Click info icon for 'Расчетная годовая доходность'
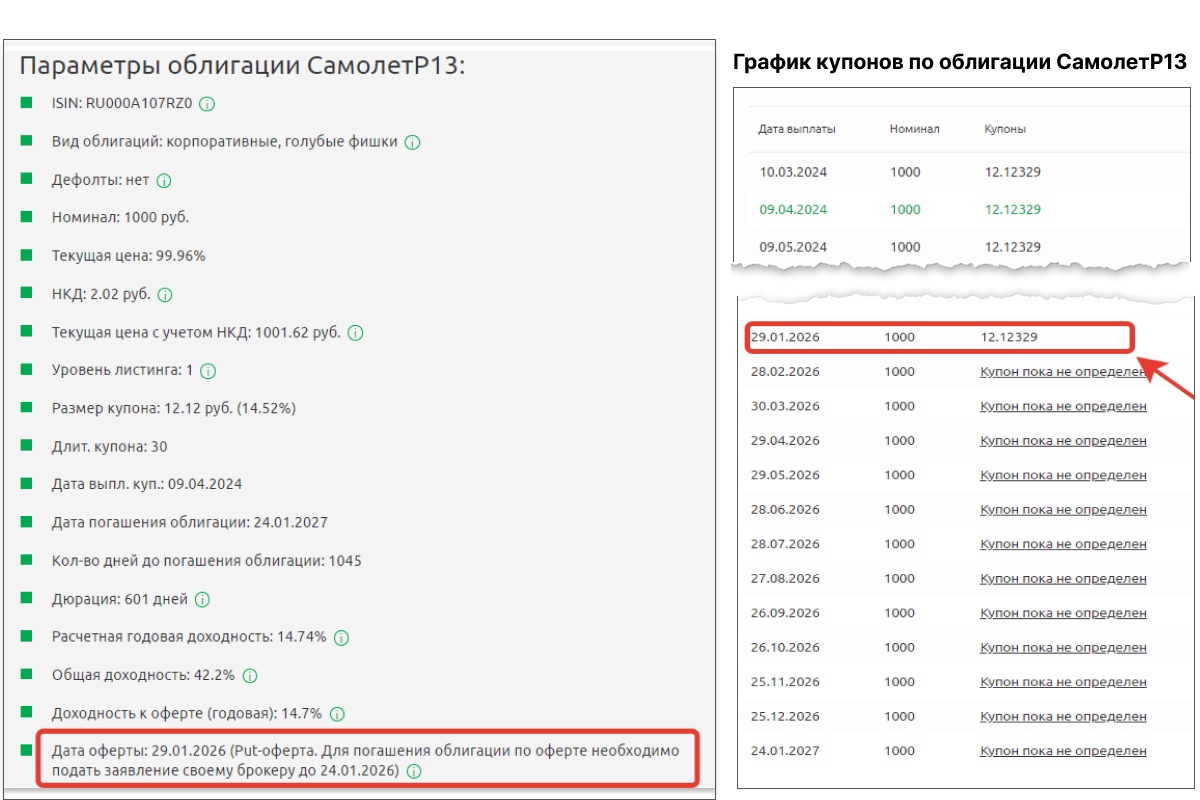1200x800 pixels. coord(341,638)
